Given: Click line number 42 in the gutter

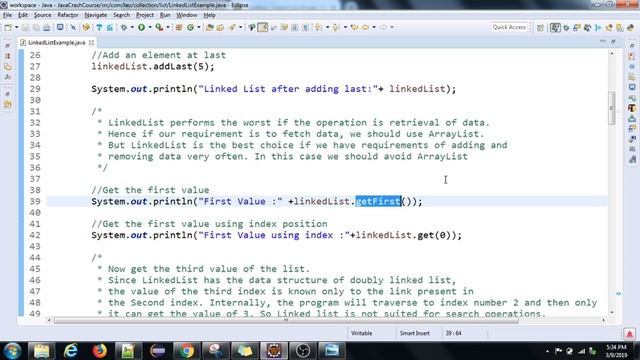Looking at the screenshot, I should point(35,235).
